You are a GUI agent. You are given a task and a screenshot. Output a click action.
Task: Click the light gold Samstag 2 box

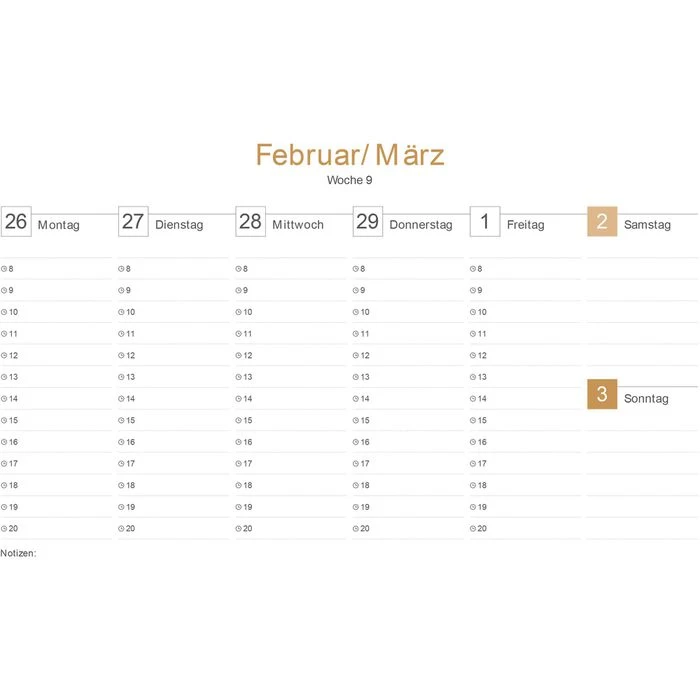602,222
